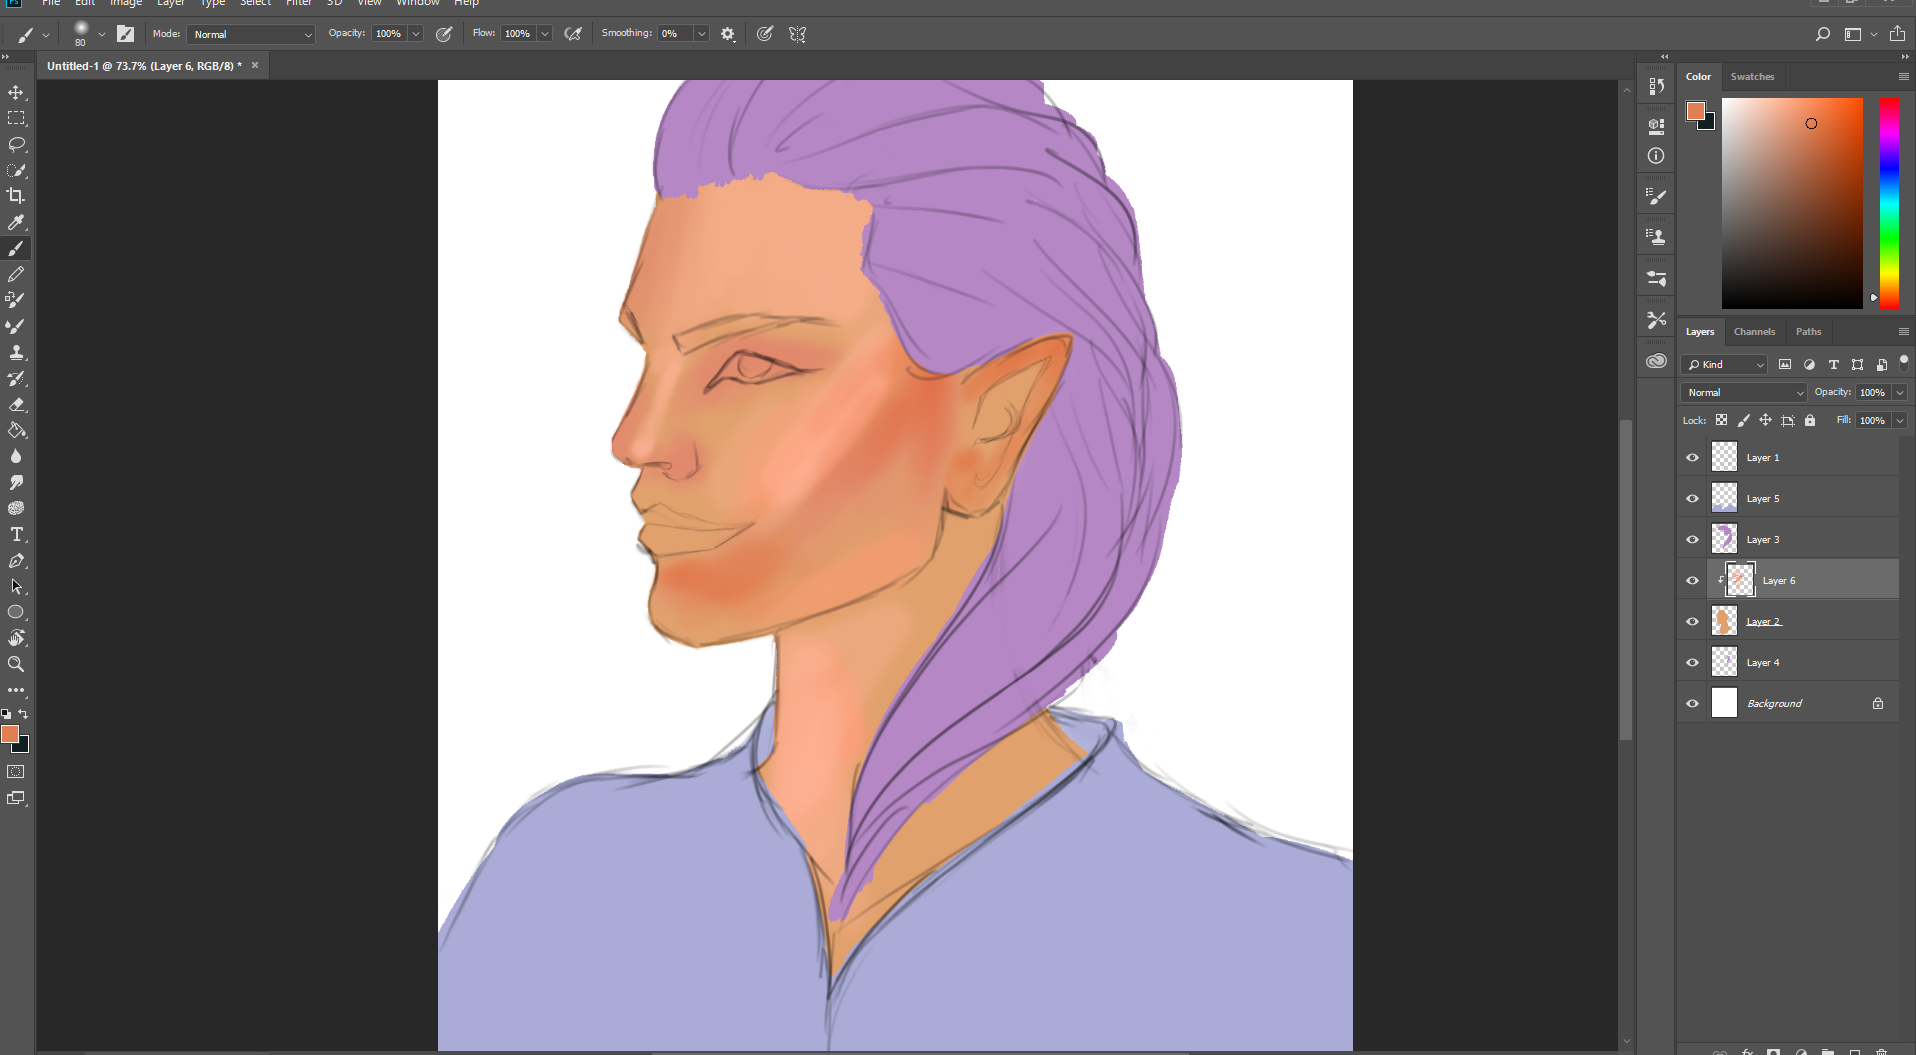Select the Pen tool
The width and height of the screenshot is (1916, 1055).
(16, 560)
